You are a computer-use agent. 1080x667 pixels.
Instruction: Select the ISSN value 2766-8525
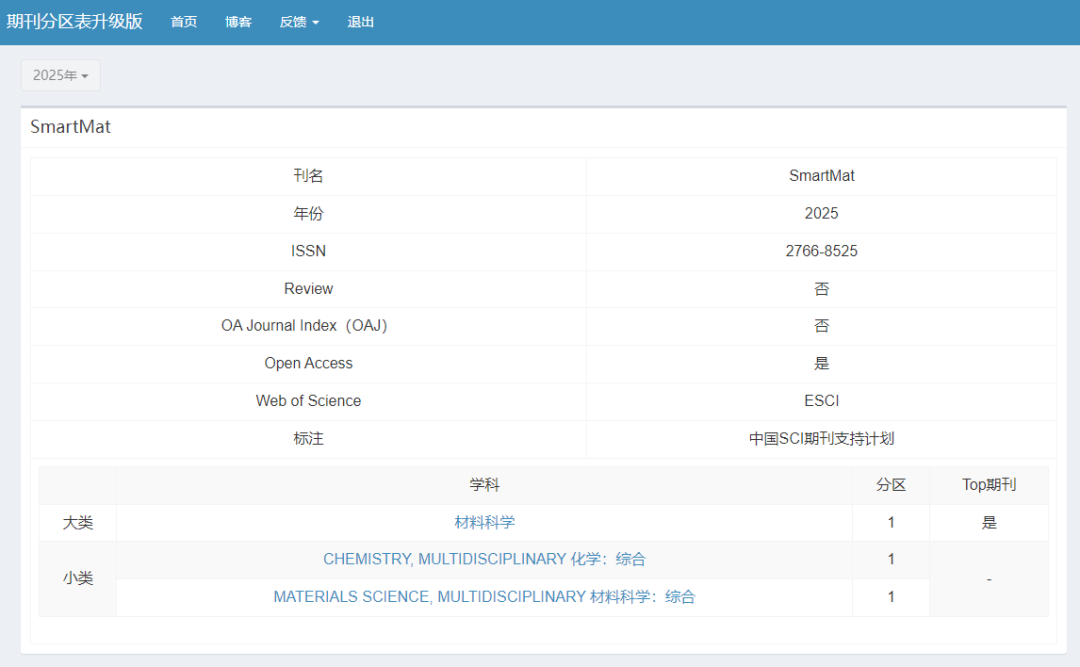[821, 251]
